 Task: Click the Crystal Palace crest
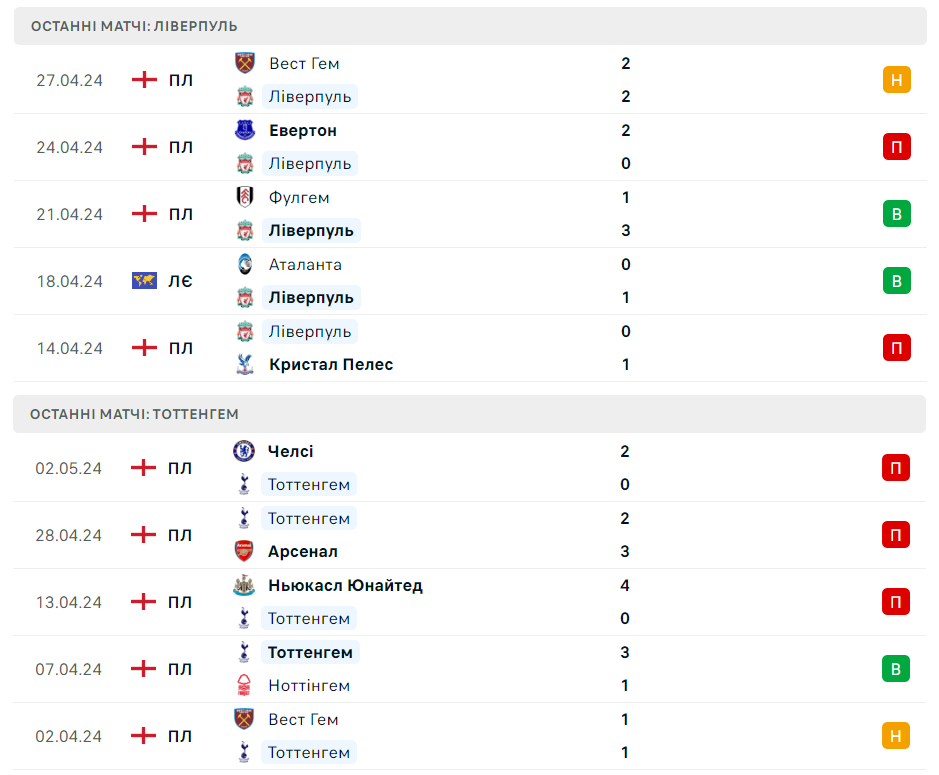click(x=244, y=364)
